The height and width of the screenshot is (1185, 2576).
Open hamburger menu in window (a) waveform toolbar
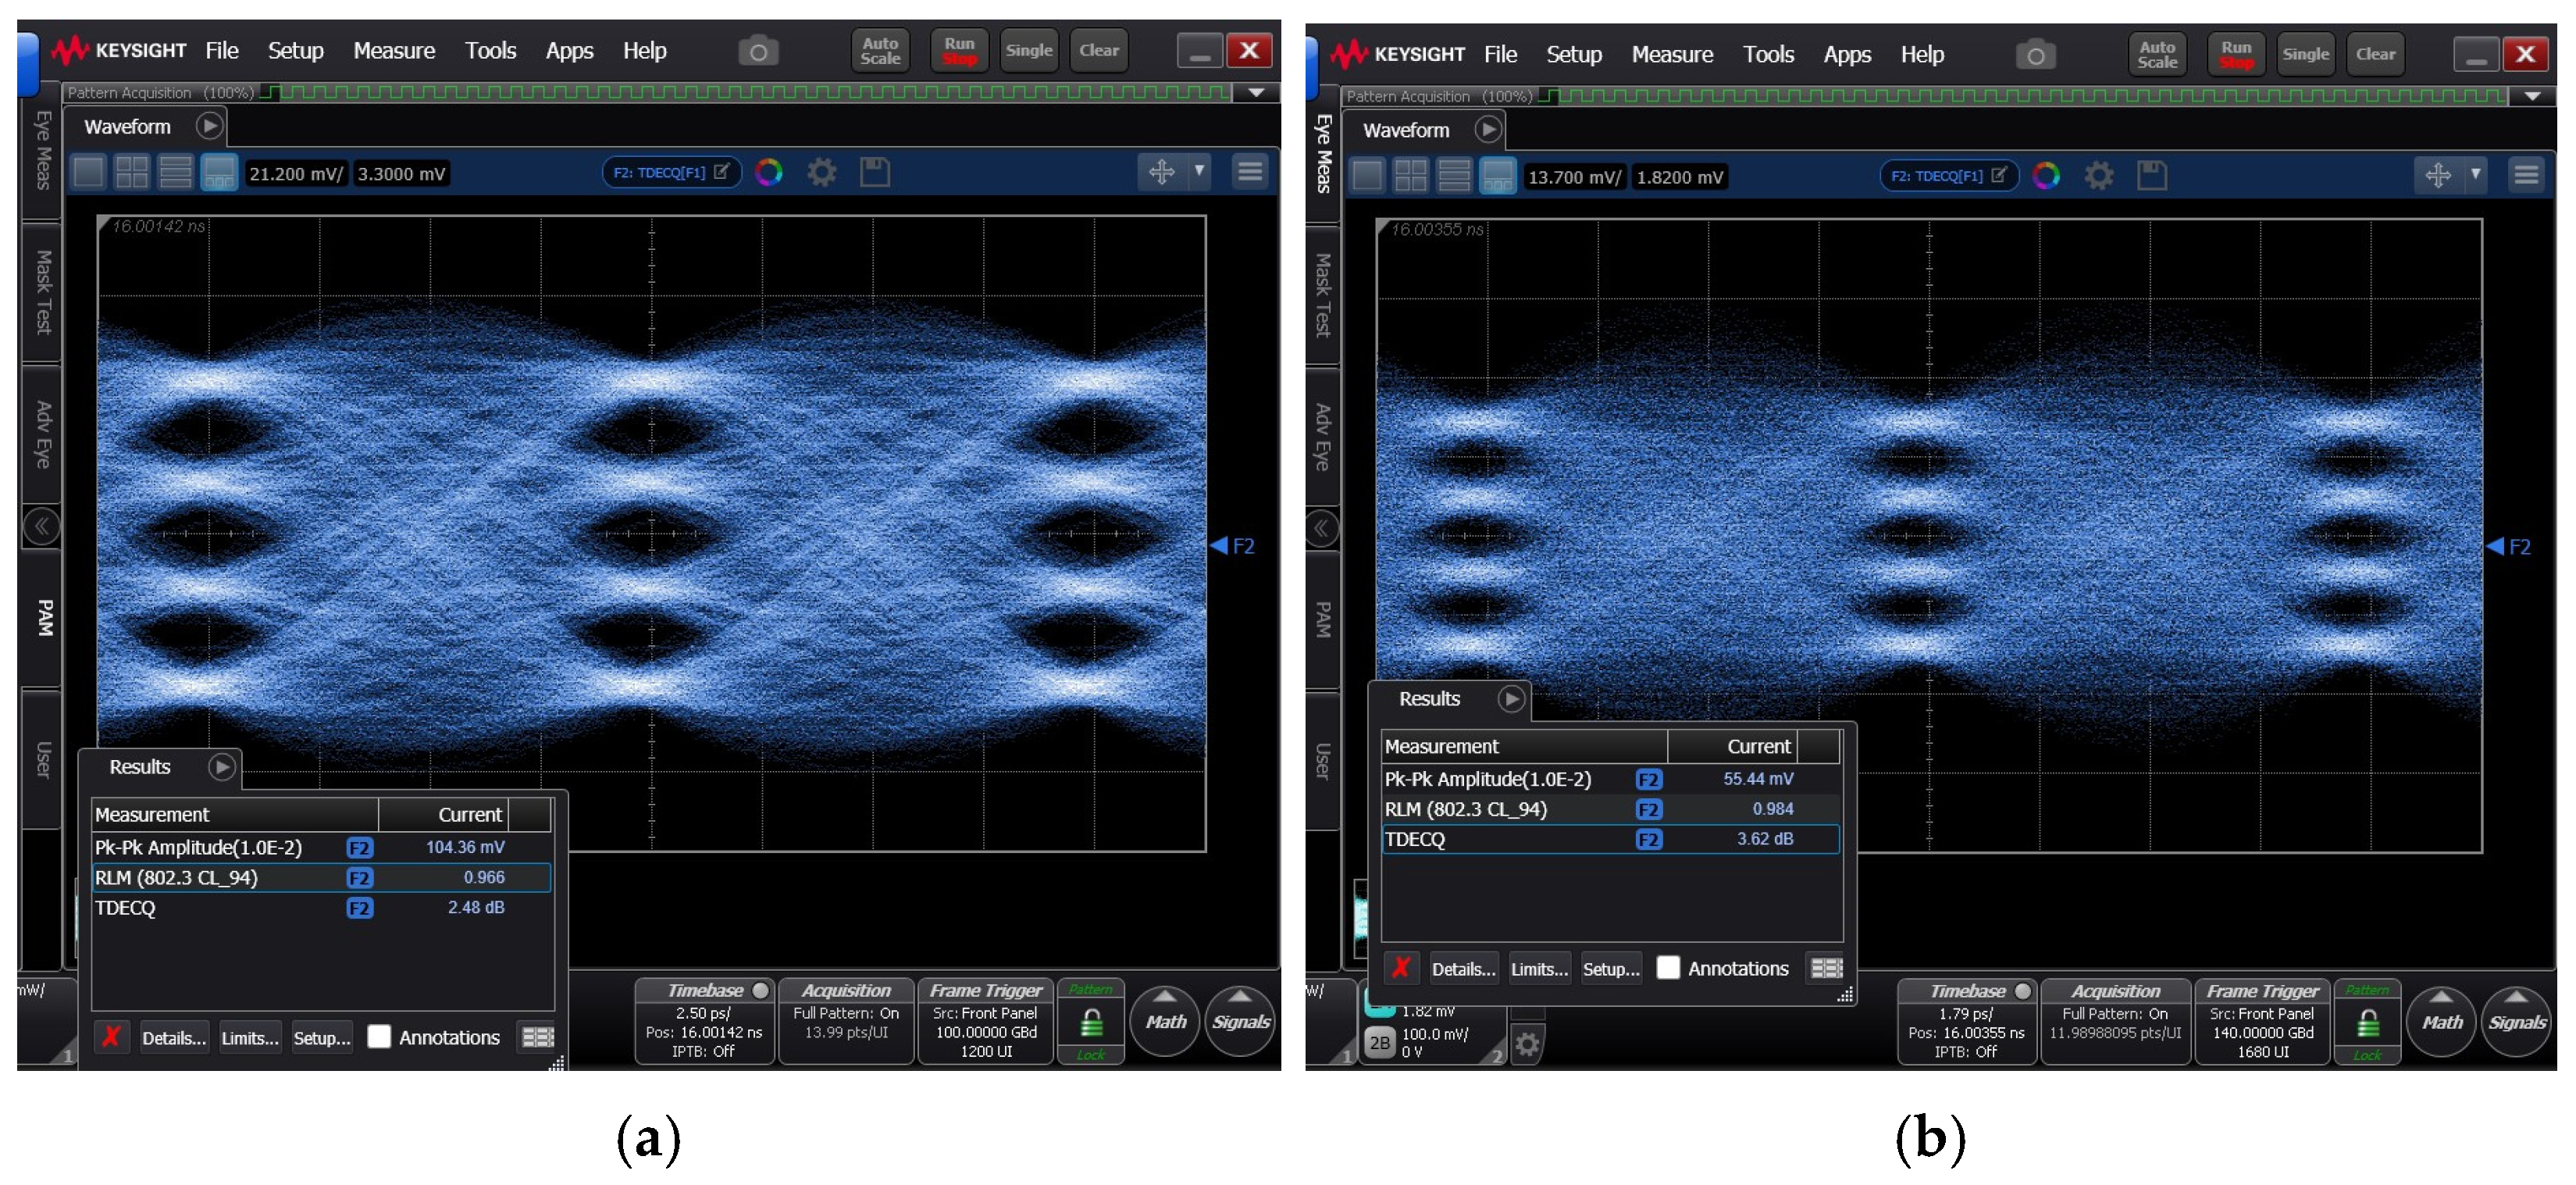(x=1250, y=172)
